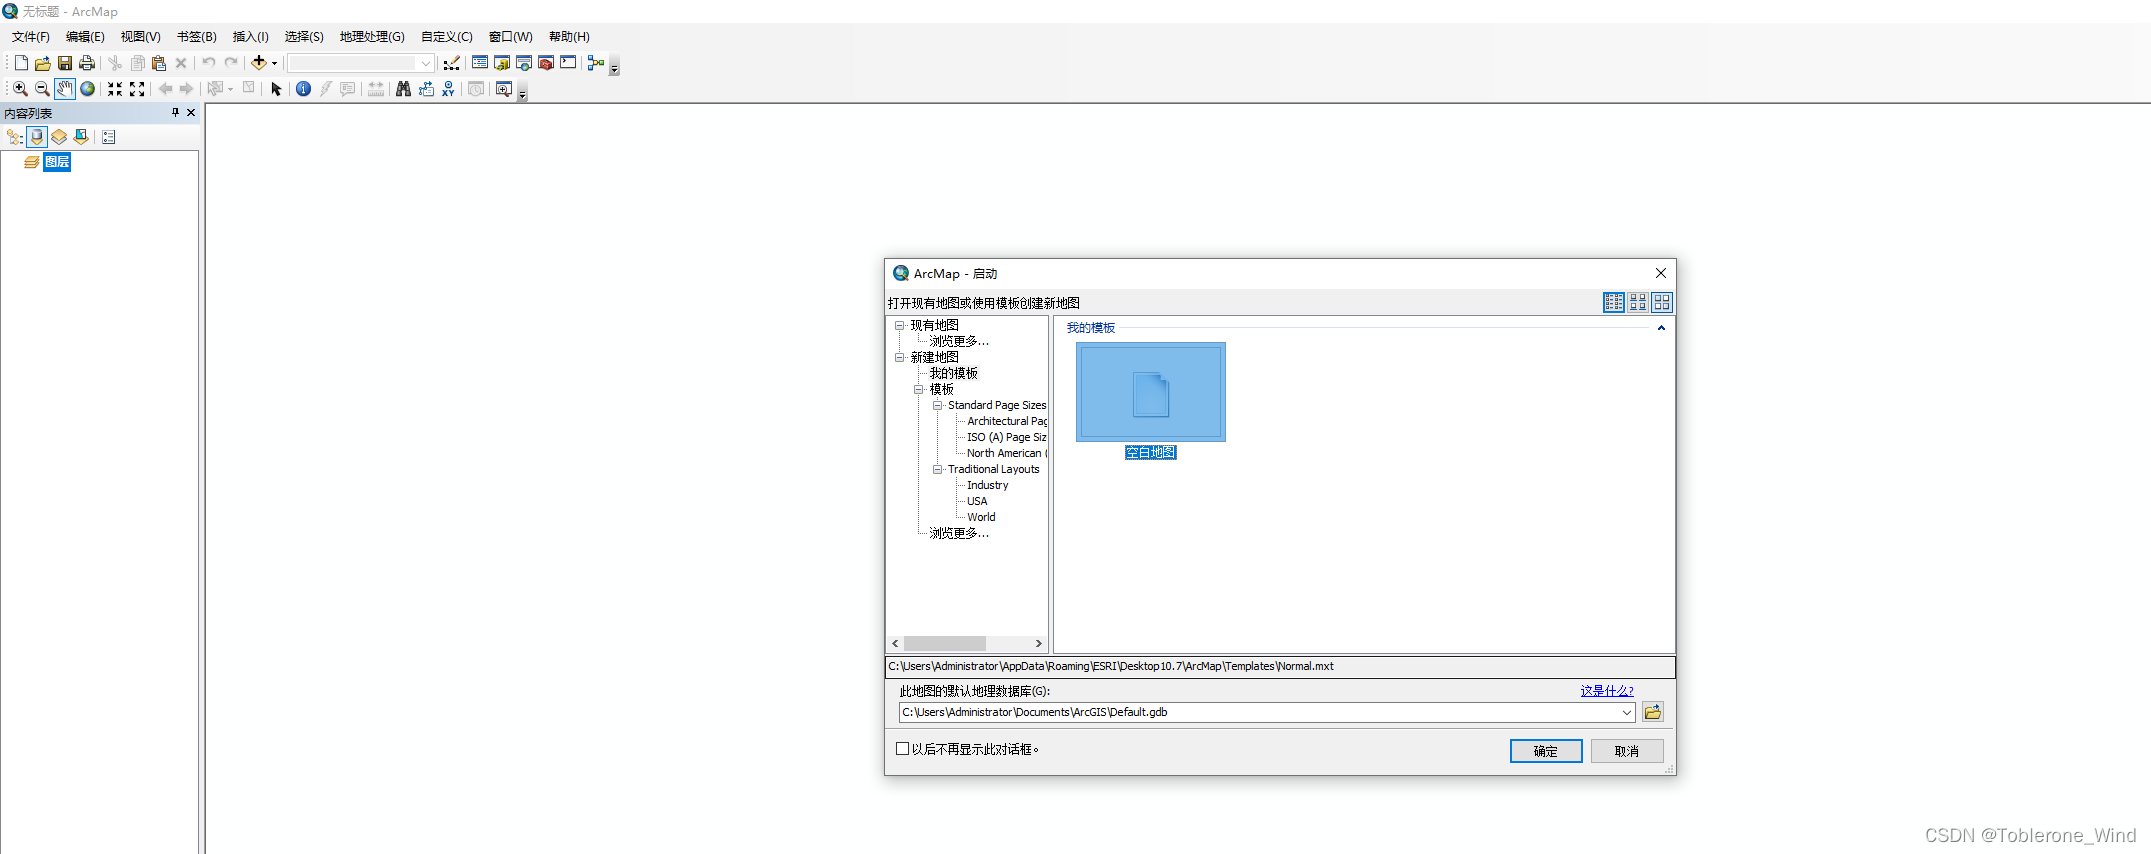
Task: Open the 编辑(E) menu
Action: pyautogui.click(x=85, y=37)
